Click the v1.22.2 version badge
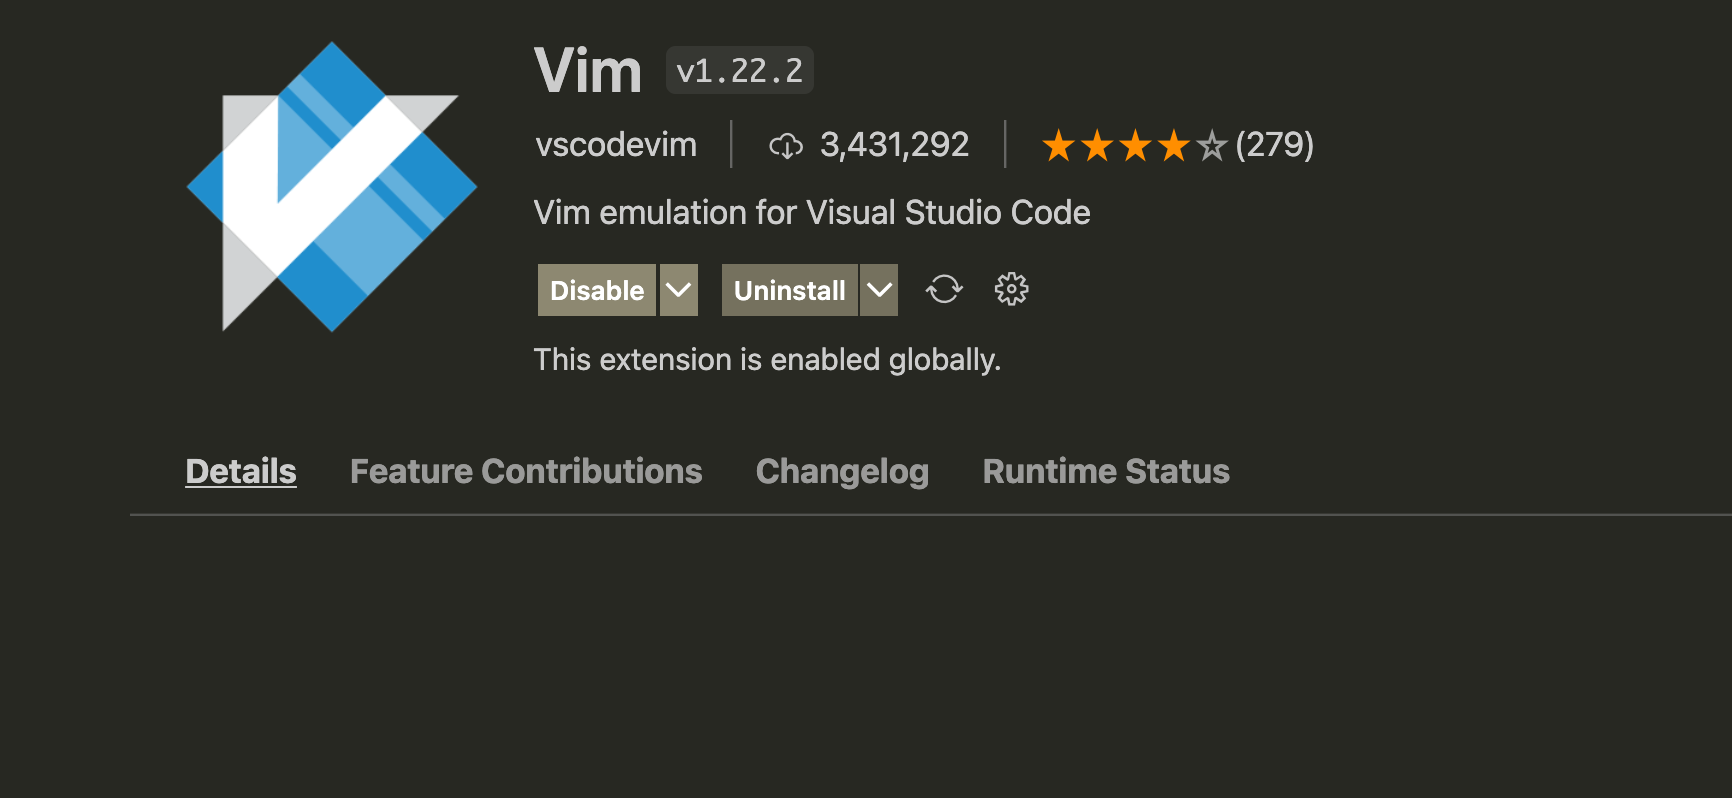The width and height of the screenshot is (1732, 798). click(x=739, y=70)
